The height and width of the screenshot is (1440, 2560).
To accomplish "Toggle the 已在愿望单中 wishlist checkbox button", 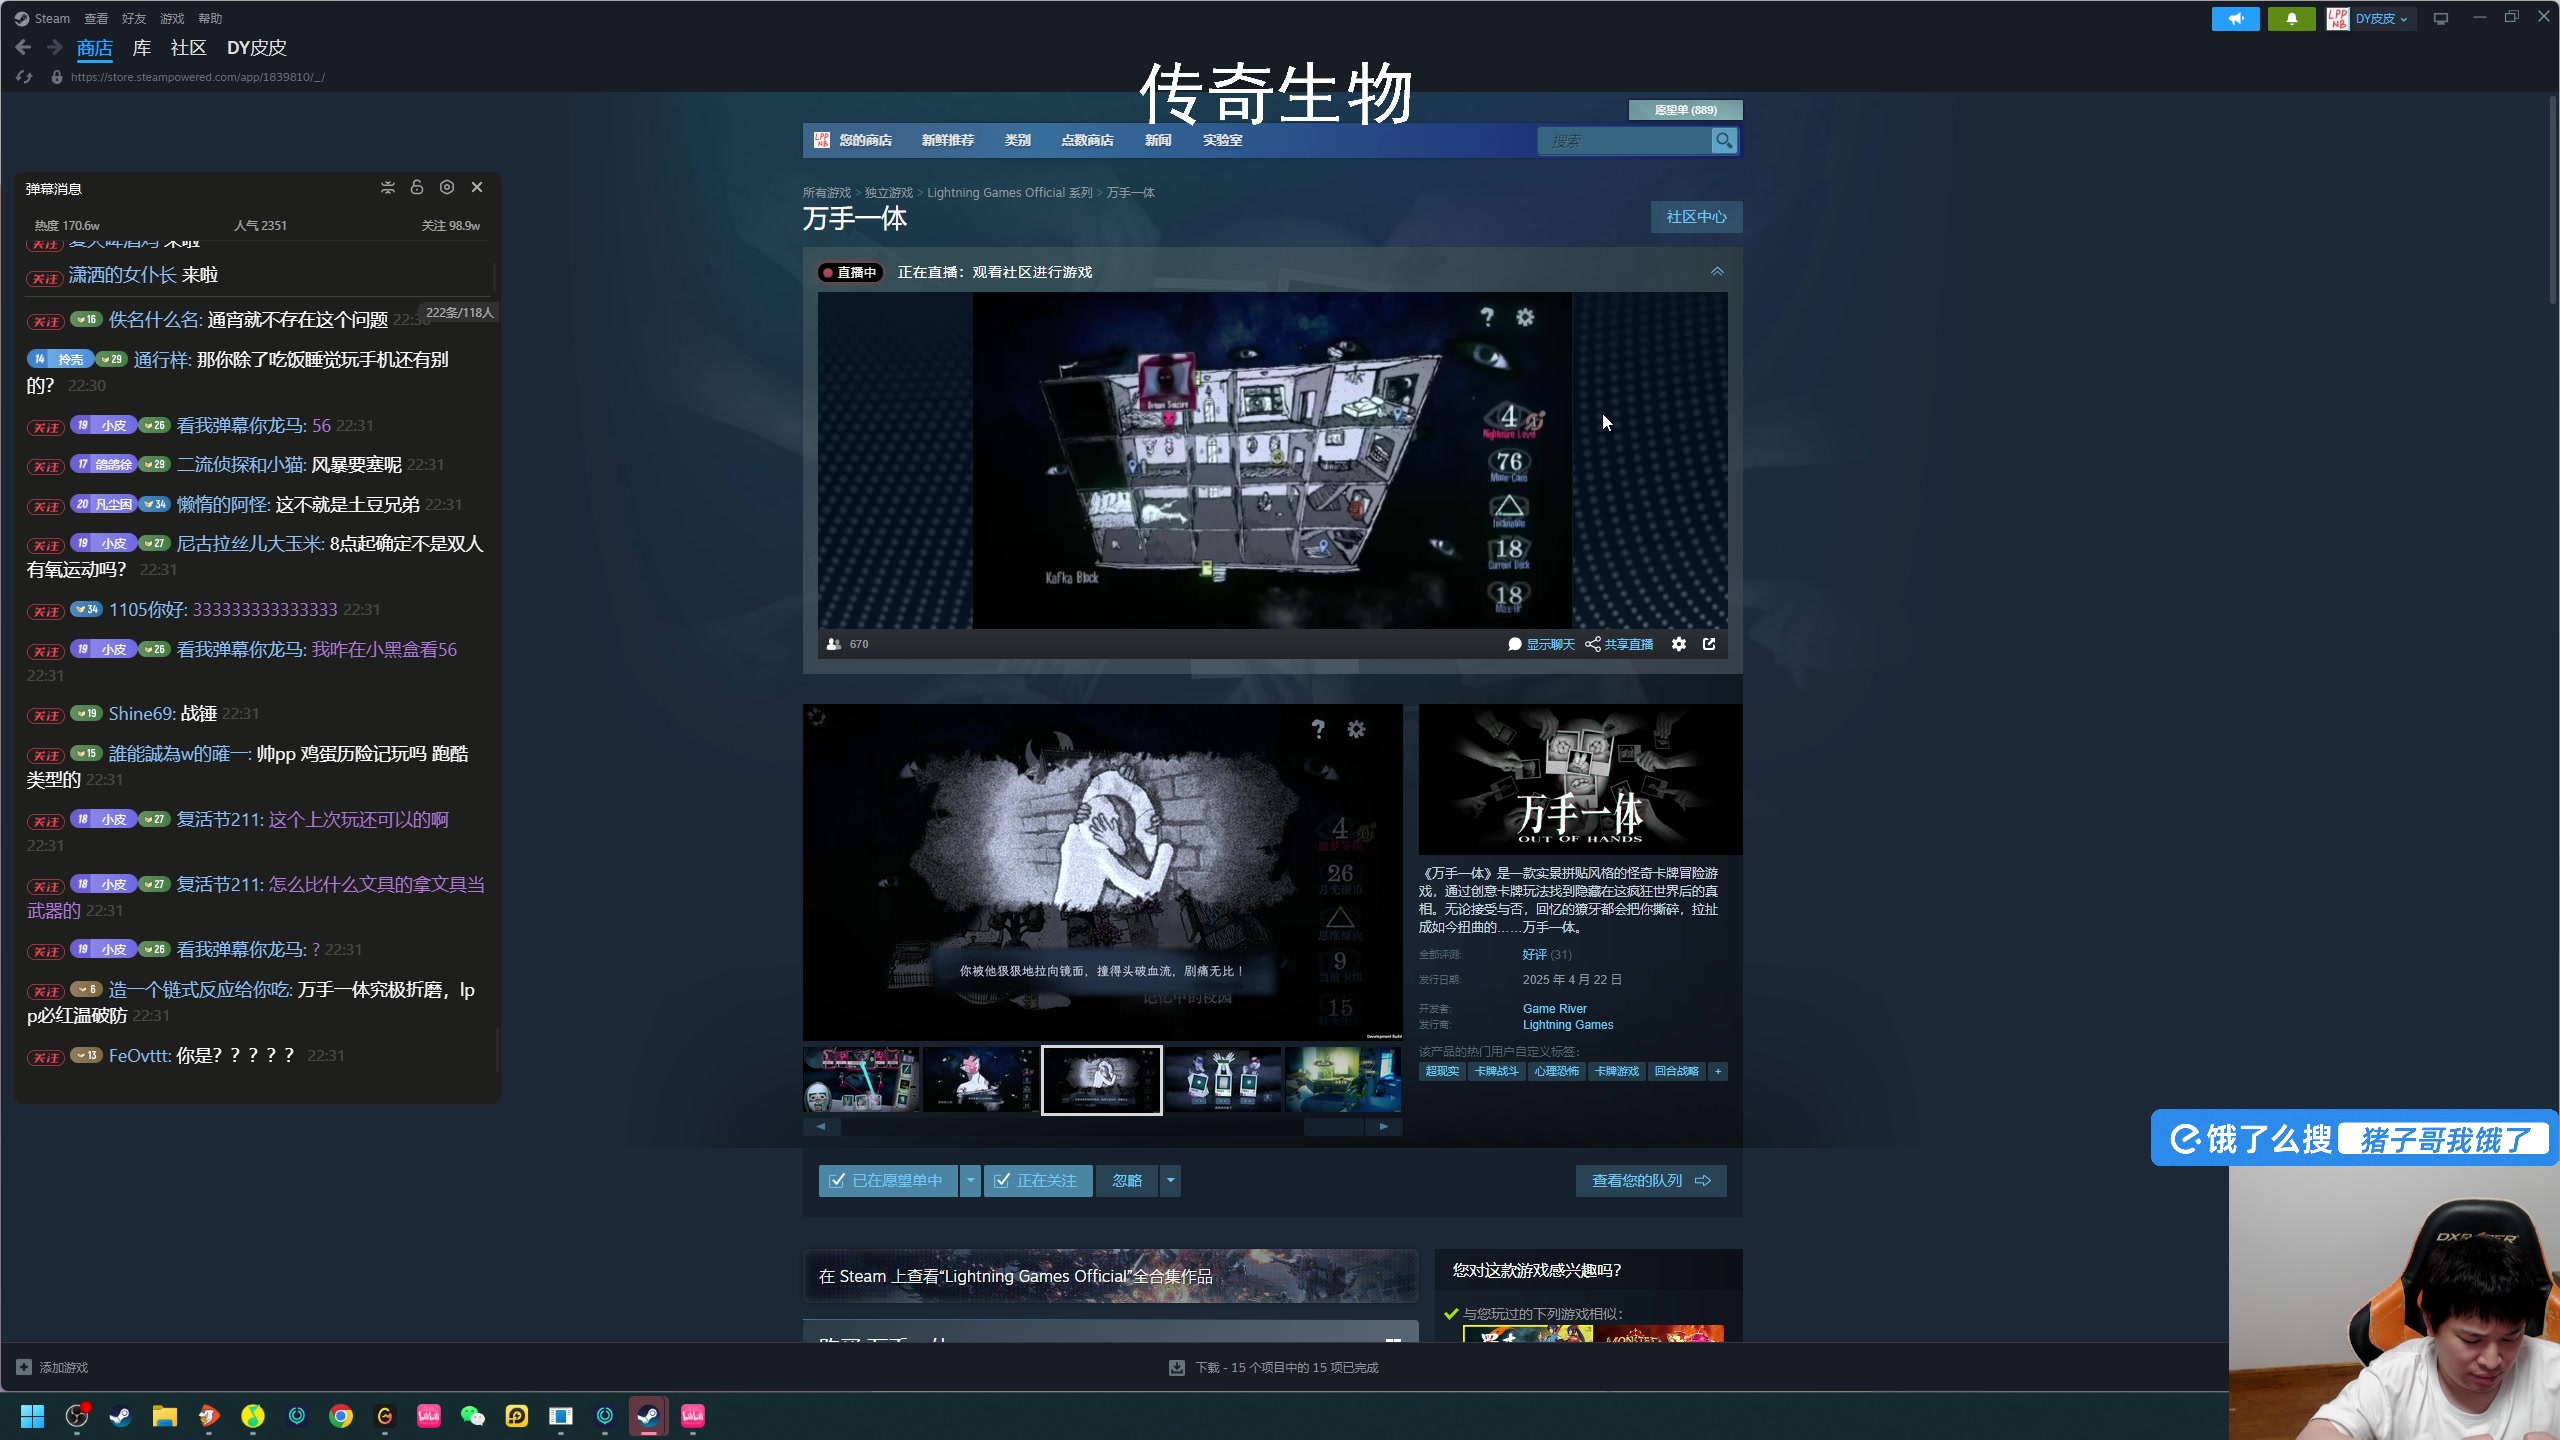I will pos(888,1181).
